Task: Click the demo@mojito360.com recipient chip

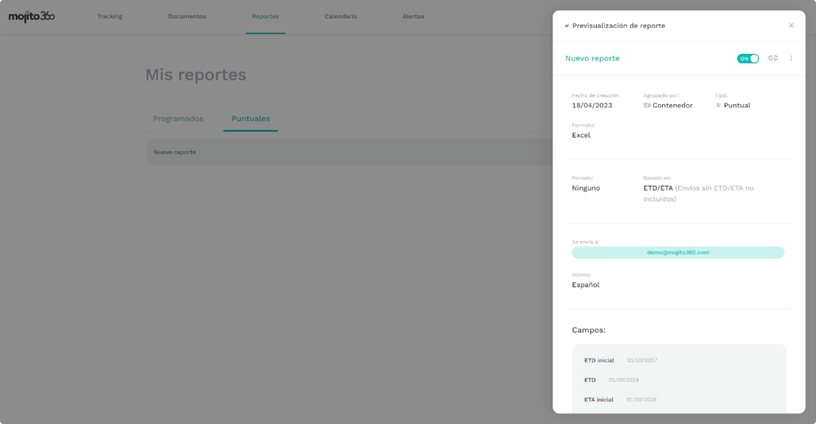Action: pos(678,253)
